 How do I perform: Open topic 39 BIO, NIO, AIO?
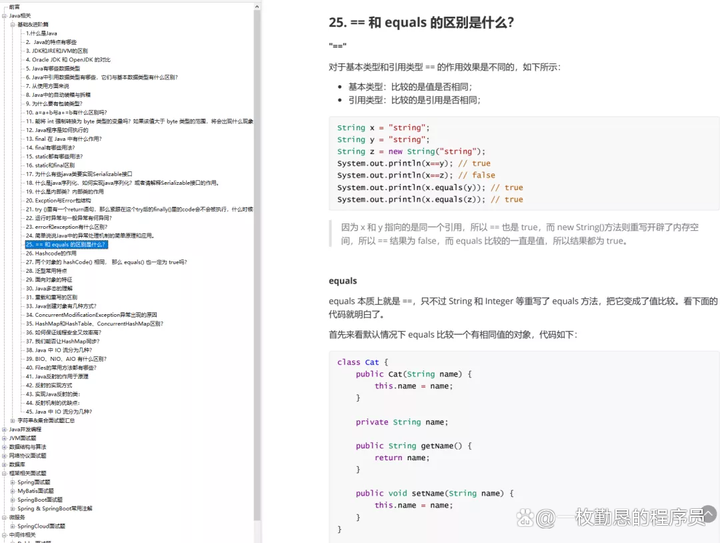(x=66, y=359)
